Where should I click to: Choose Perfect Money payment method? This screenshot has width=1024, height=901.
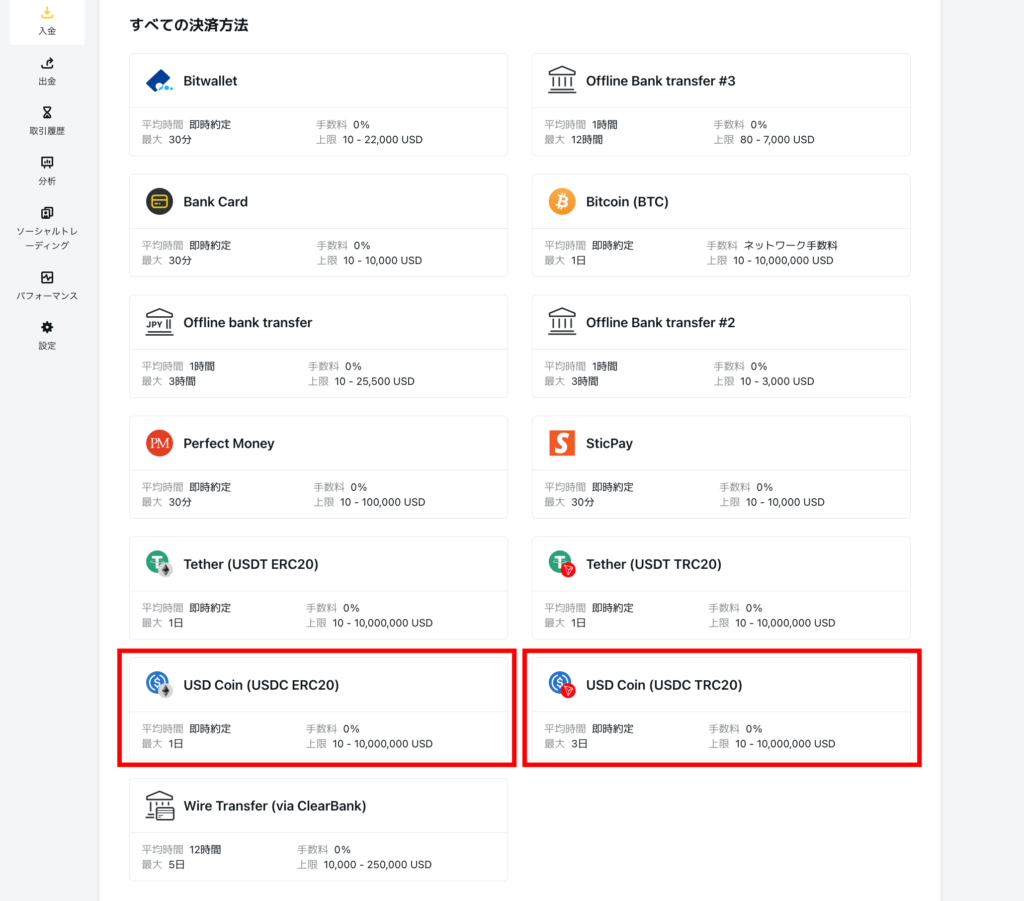319,467
